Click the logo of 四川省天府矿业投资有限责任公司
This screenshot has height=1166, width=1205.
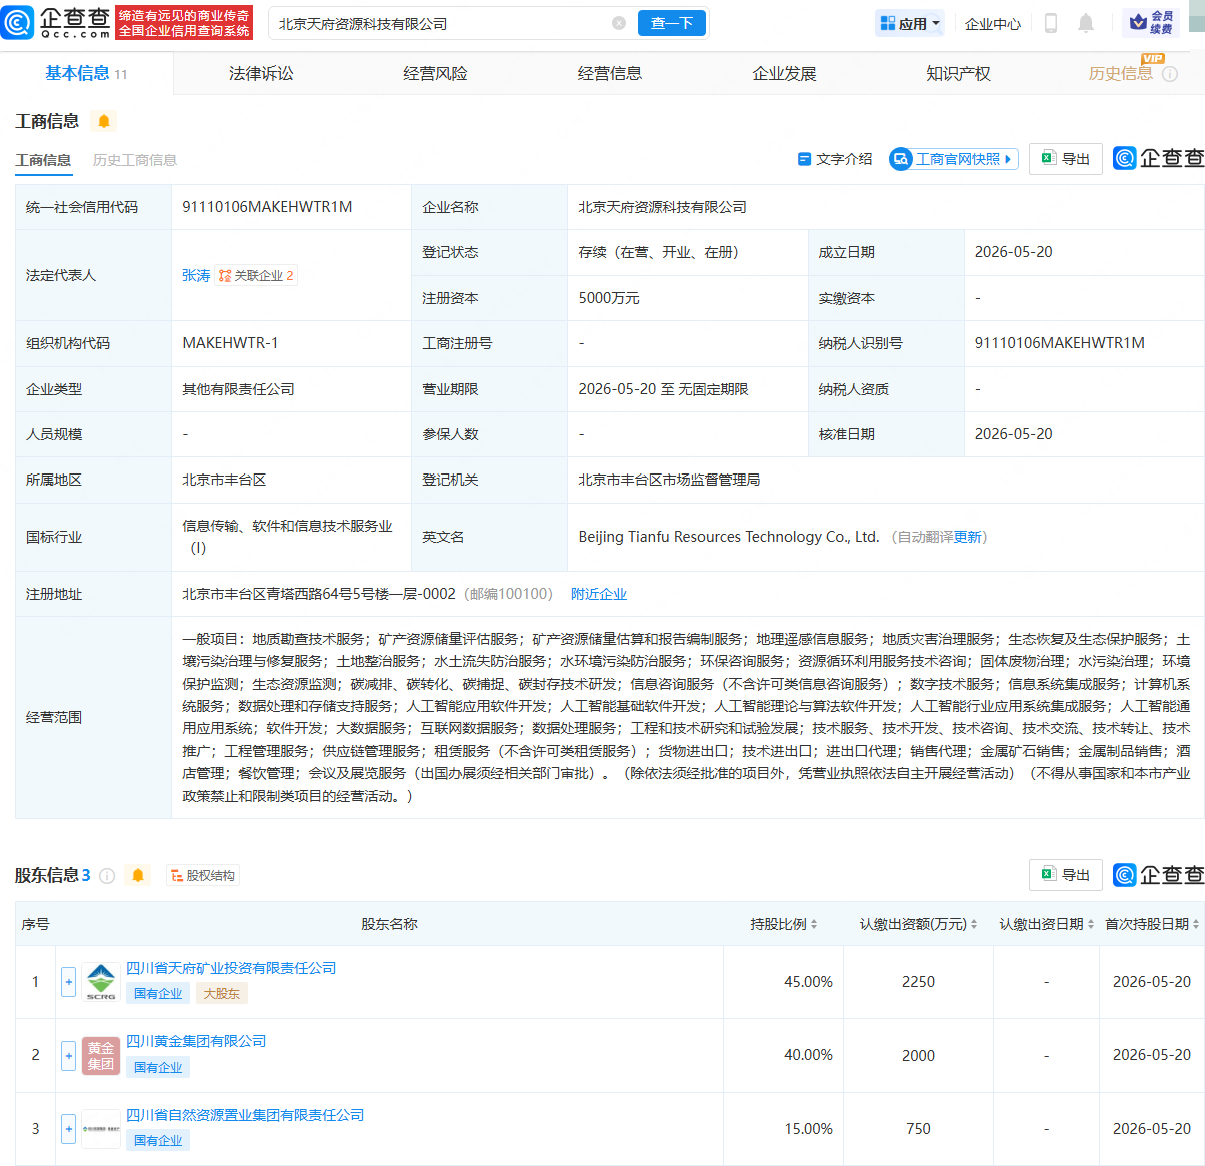tap(101, 982)
